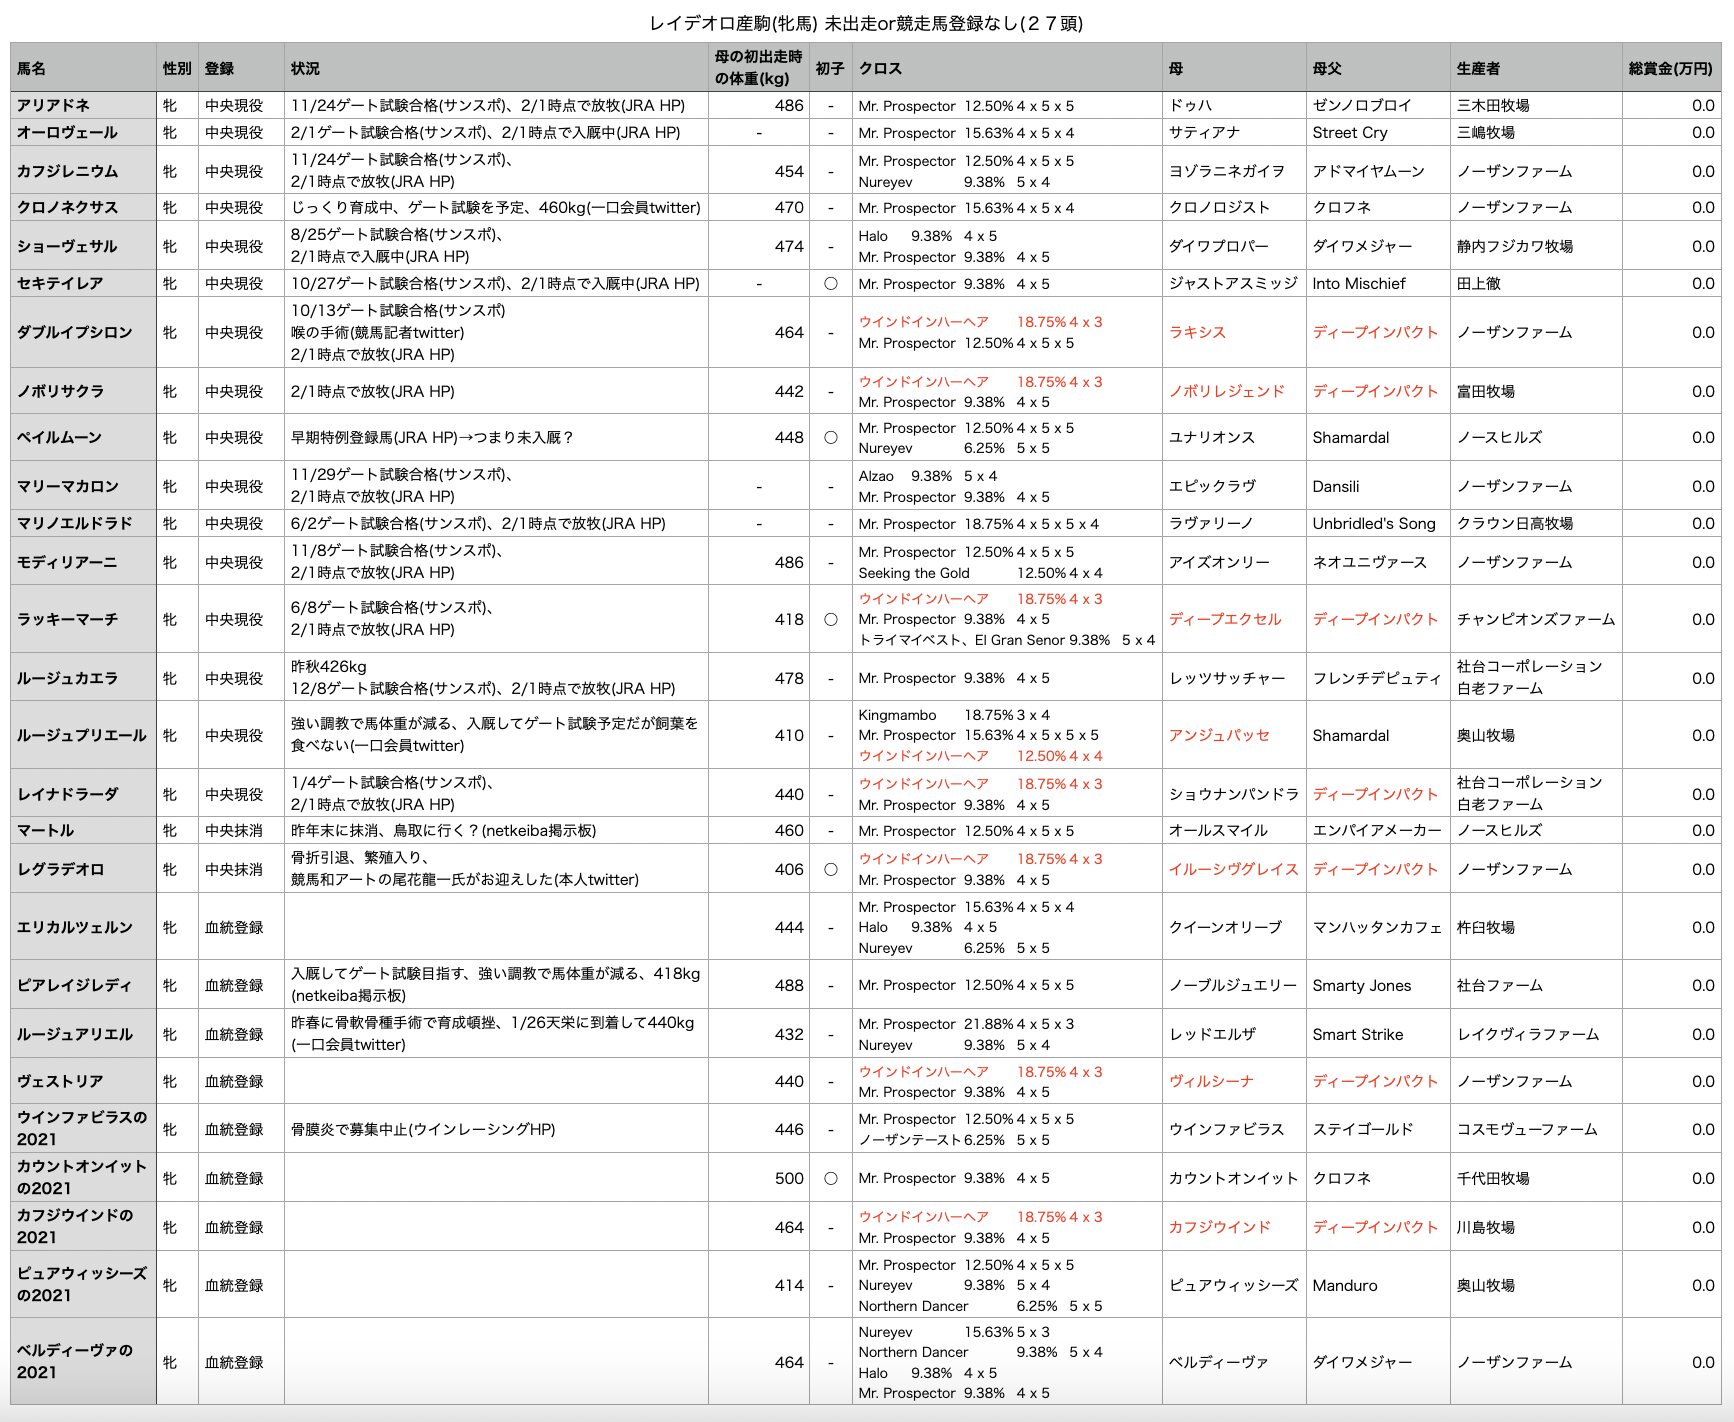Click the horse name レグラデオロ
This screenshot has width=1734, height=1422.
(x=60, y=869)
